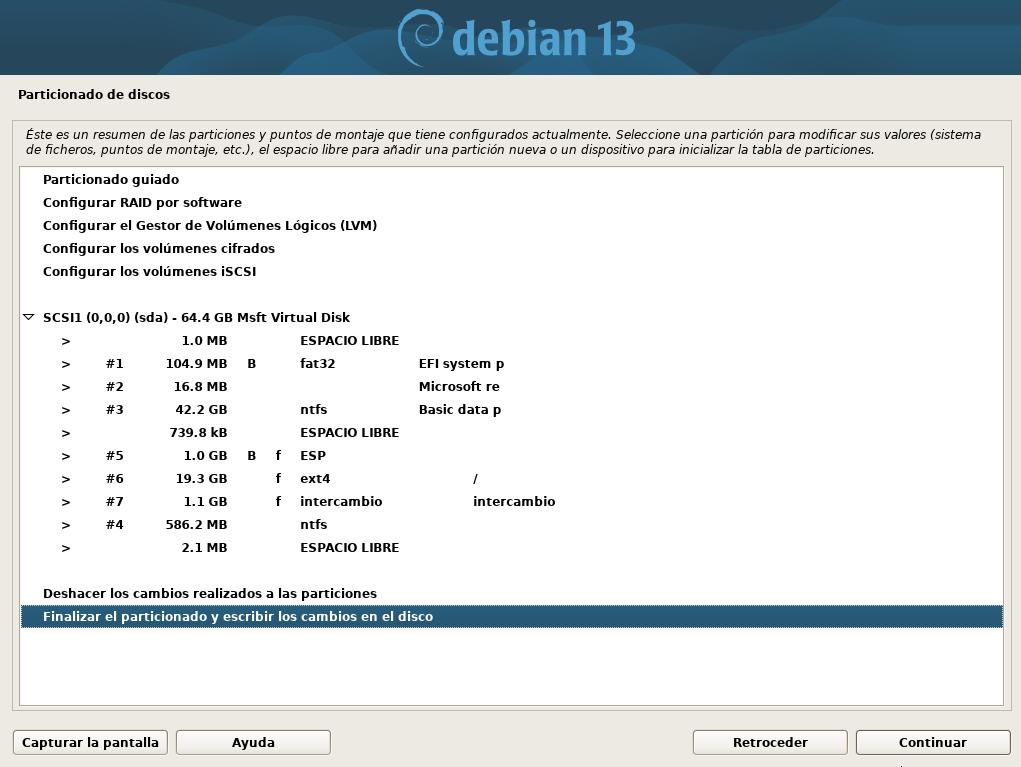Open the Ayuda help button
This screenshot has width=1021, height=767.
tap(253, 742)
